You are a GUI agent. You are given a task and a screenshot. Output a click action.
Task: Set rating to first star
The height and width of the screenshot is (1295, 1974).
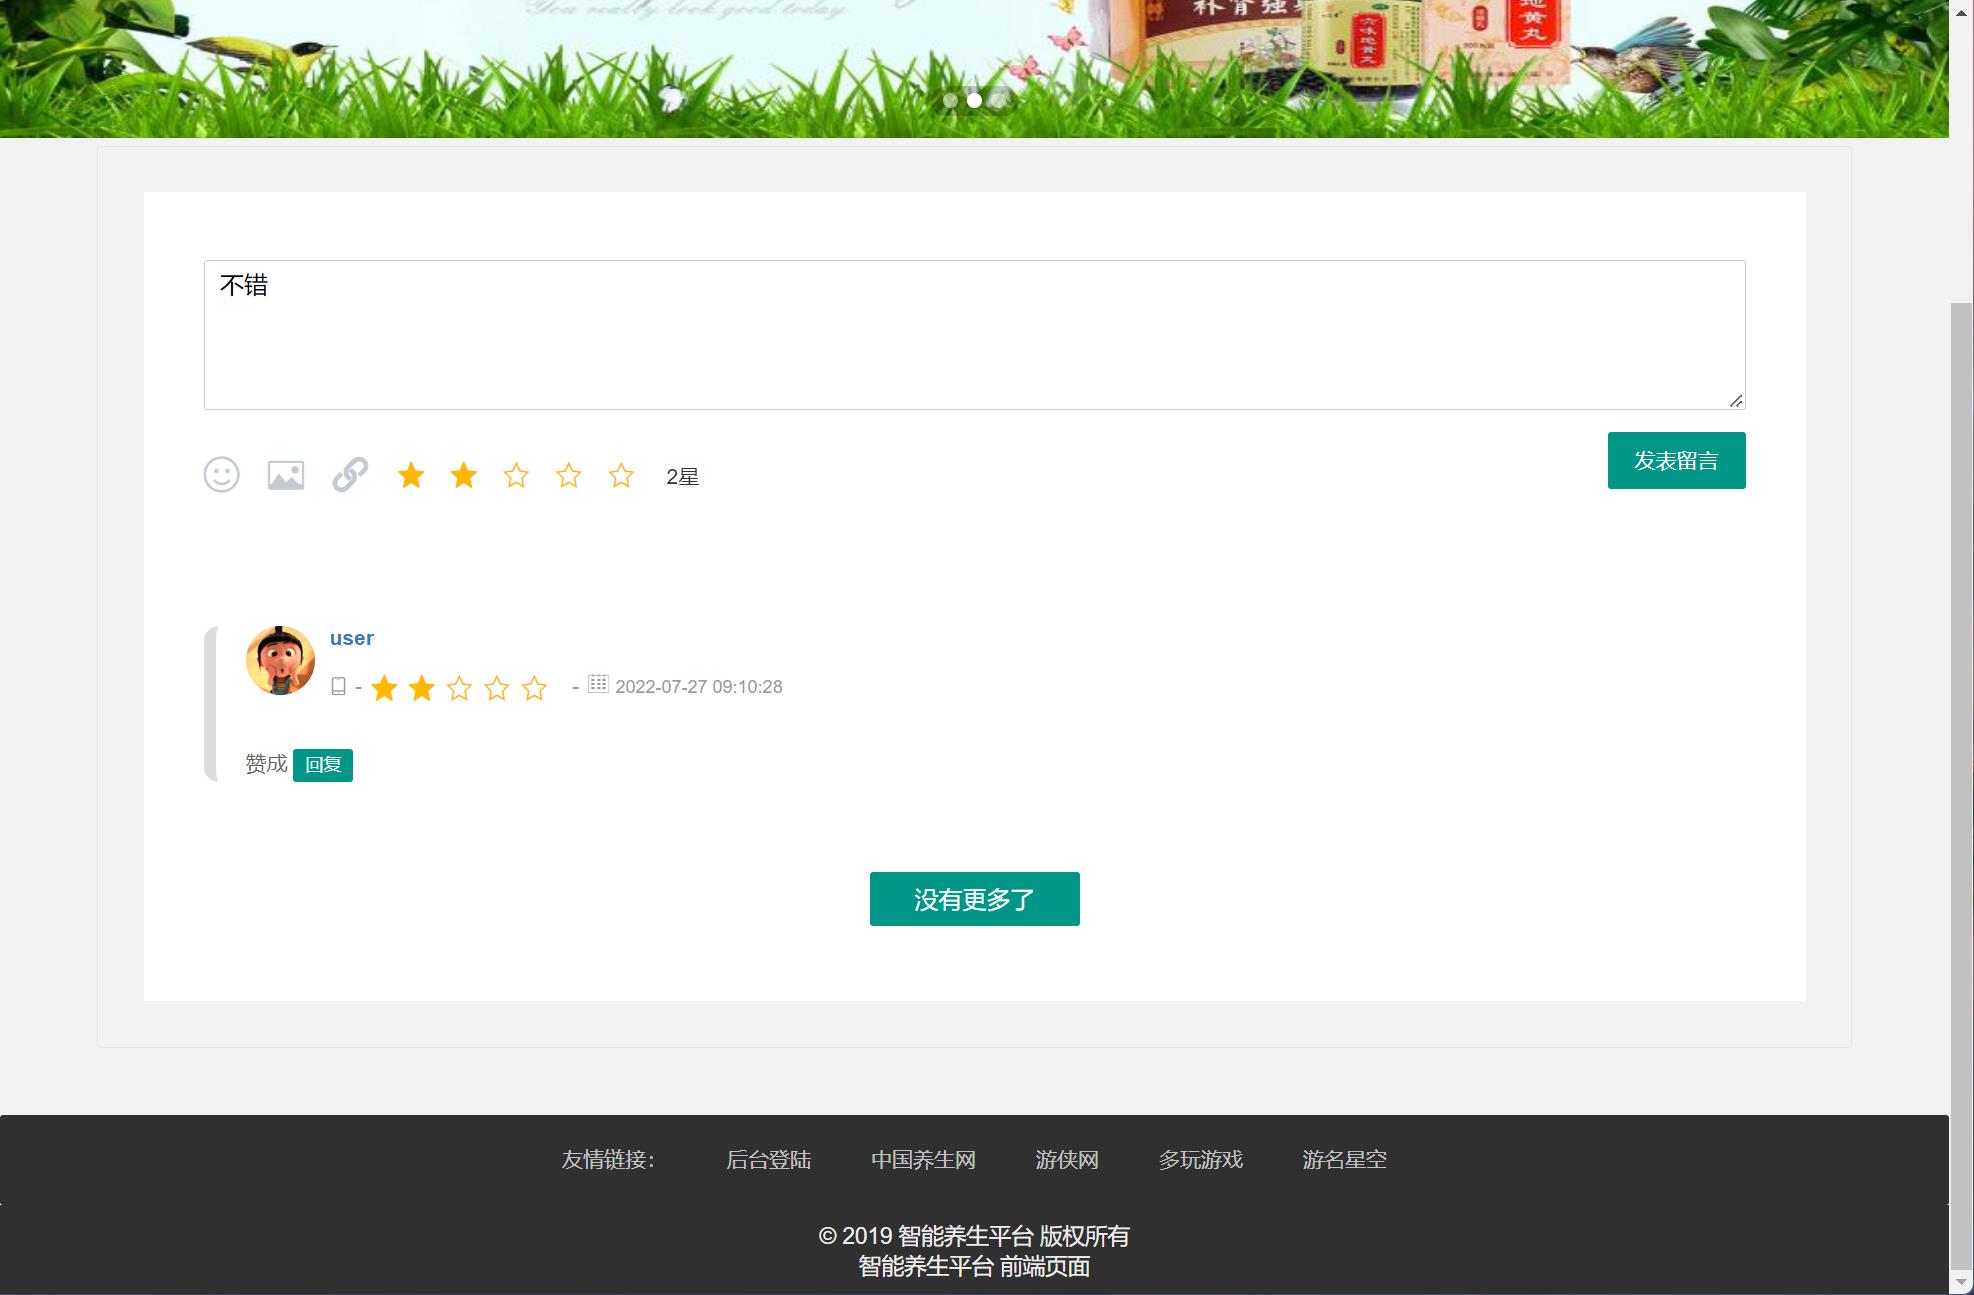tap(411, 476)
